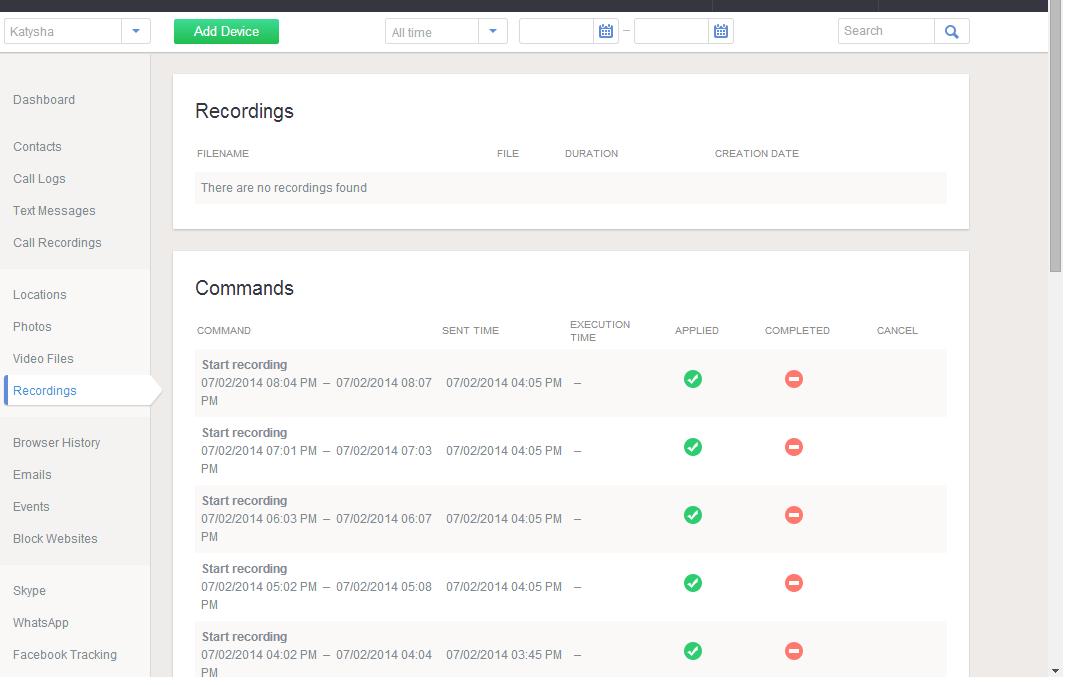Click red completed icon for 07:01 PM recording
Image resolution: width=1066 pixels, height=685 pixels.
coord(794,447)
